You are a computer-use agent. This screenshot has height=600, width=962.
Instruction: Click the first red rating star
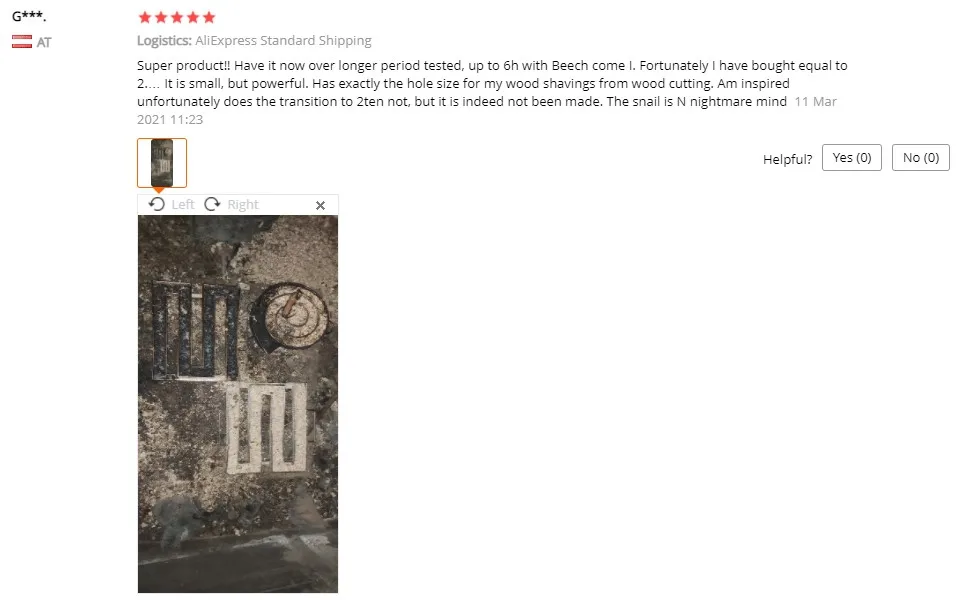(145, 17)
